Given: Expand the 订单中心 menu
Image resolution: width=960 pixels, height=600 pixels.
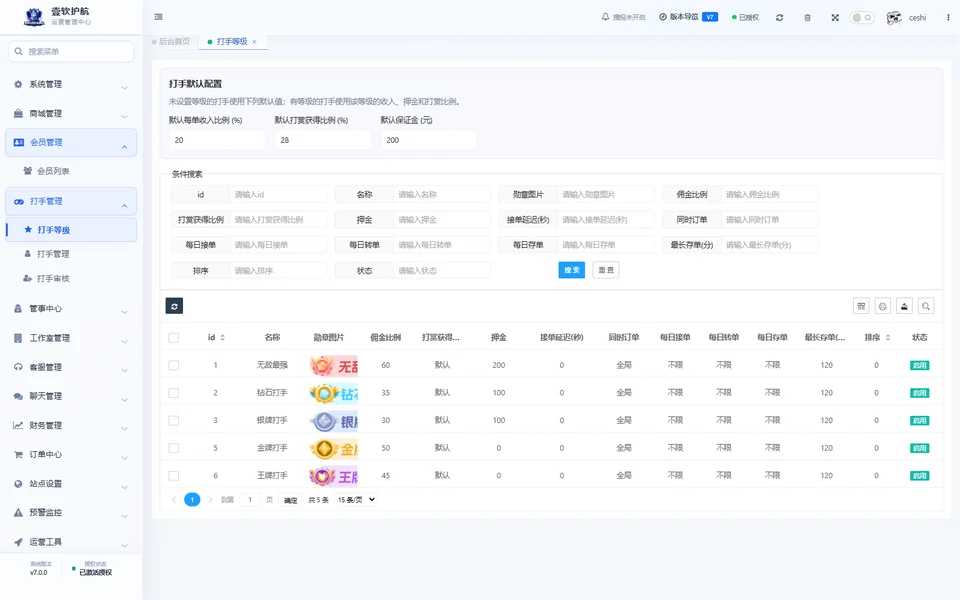Looking at the screenshot, I should click(x=71, y=455).
